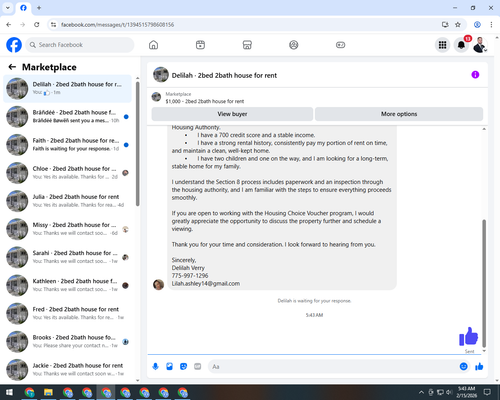Click the site info icon in address bar
The image size is (500, 400).
point(53,25)
